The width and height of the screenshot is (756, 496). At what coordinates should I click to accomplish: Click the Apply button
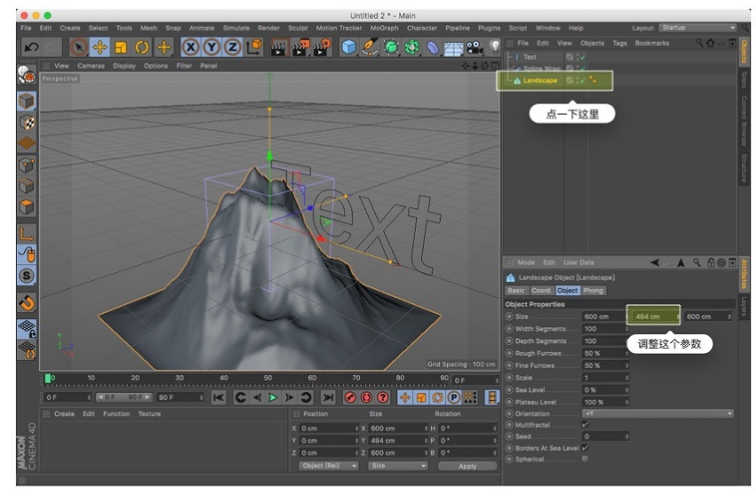click(x=468, y=466)
